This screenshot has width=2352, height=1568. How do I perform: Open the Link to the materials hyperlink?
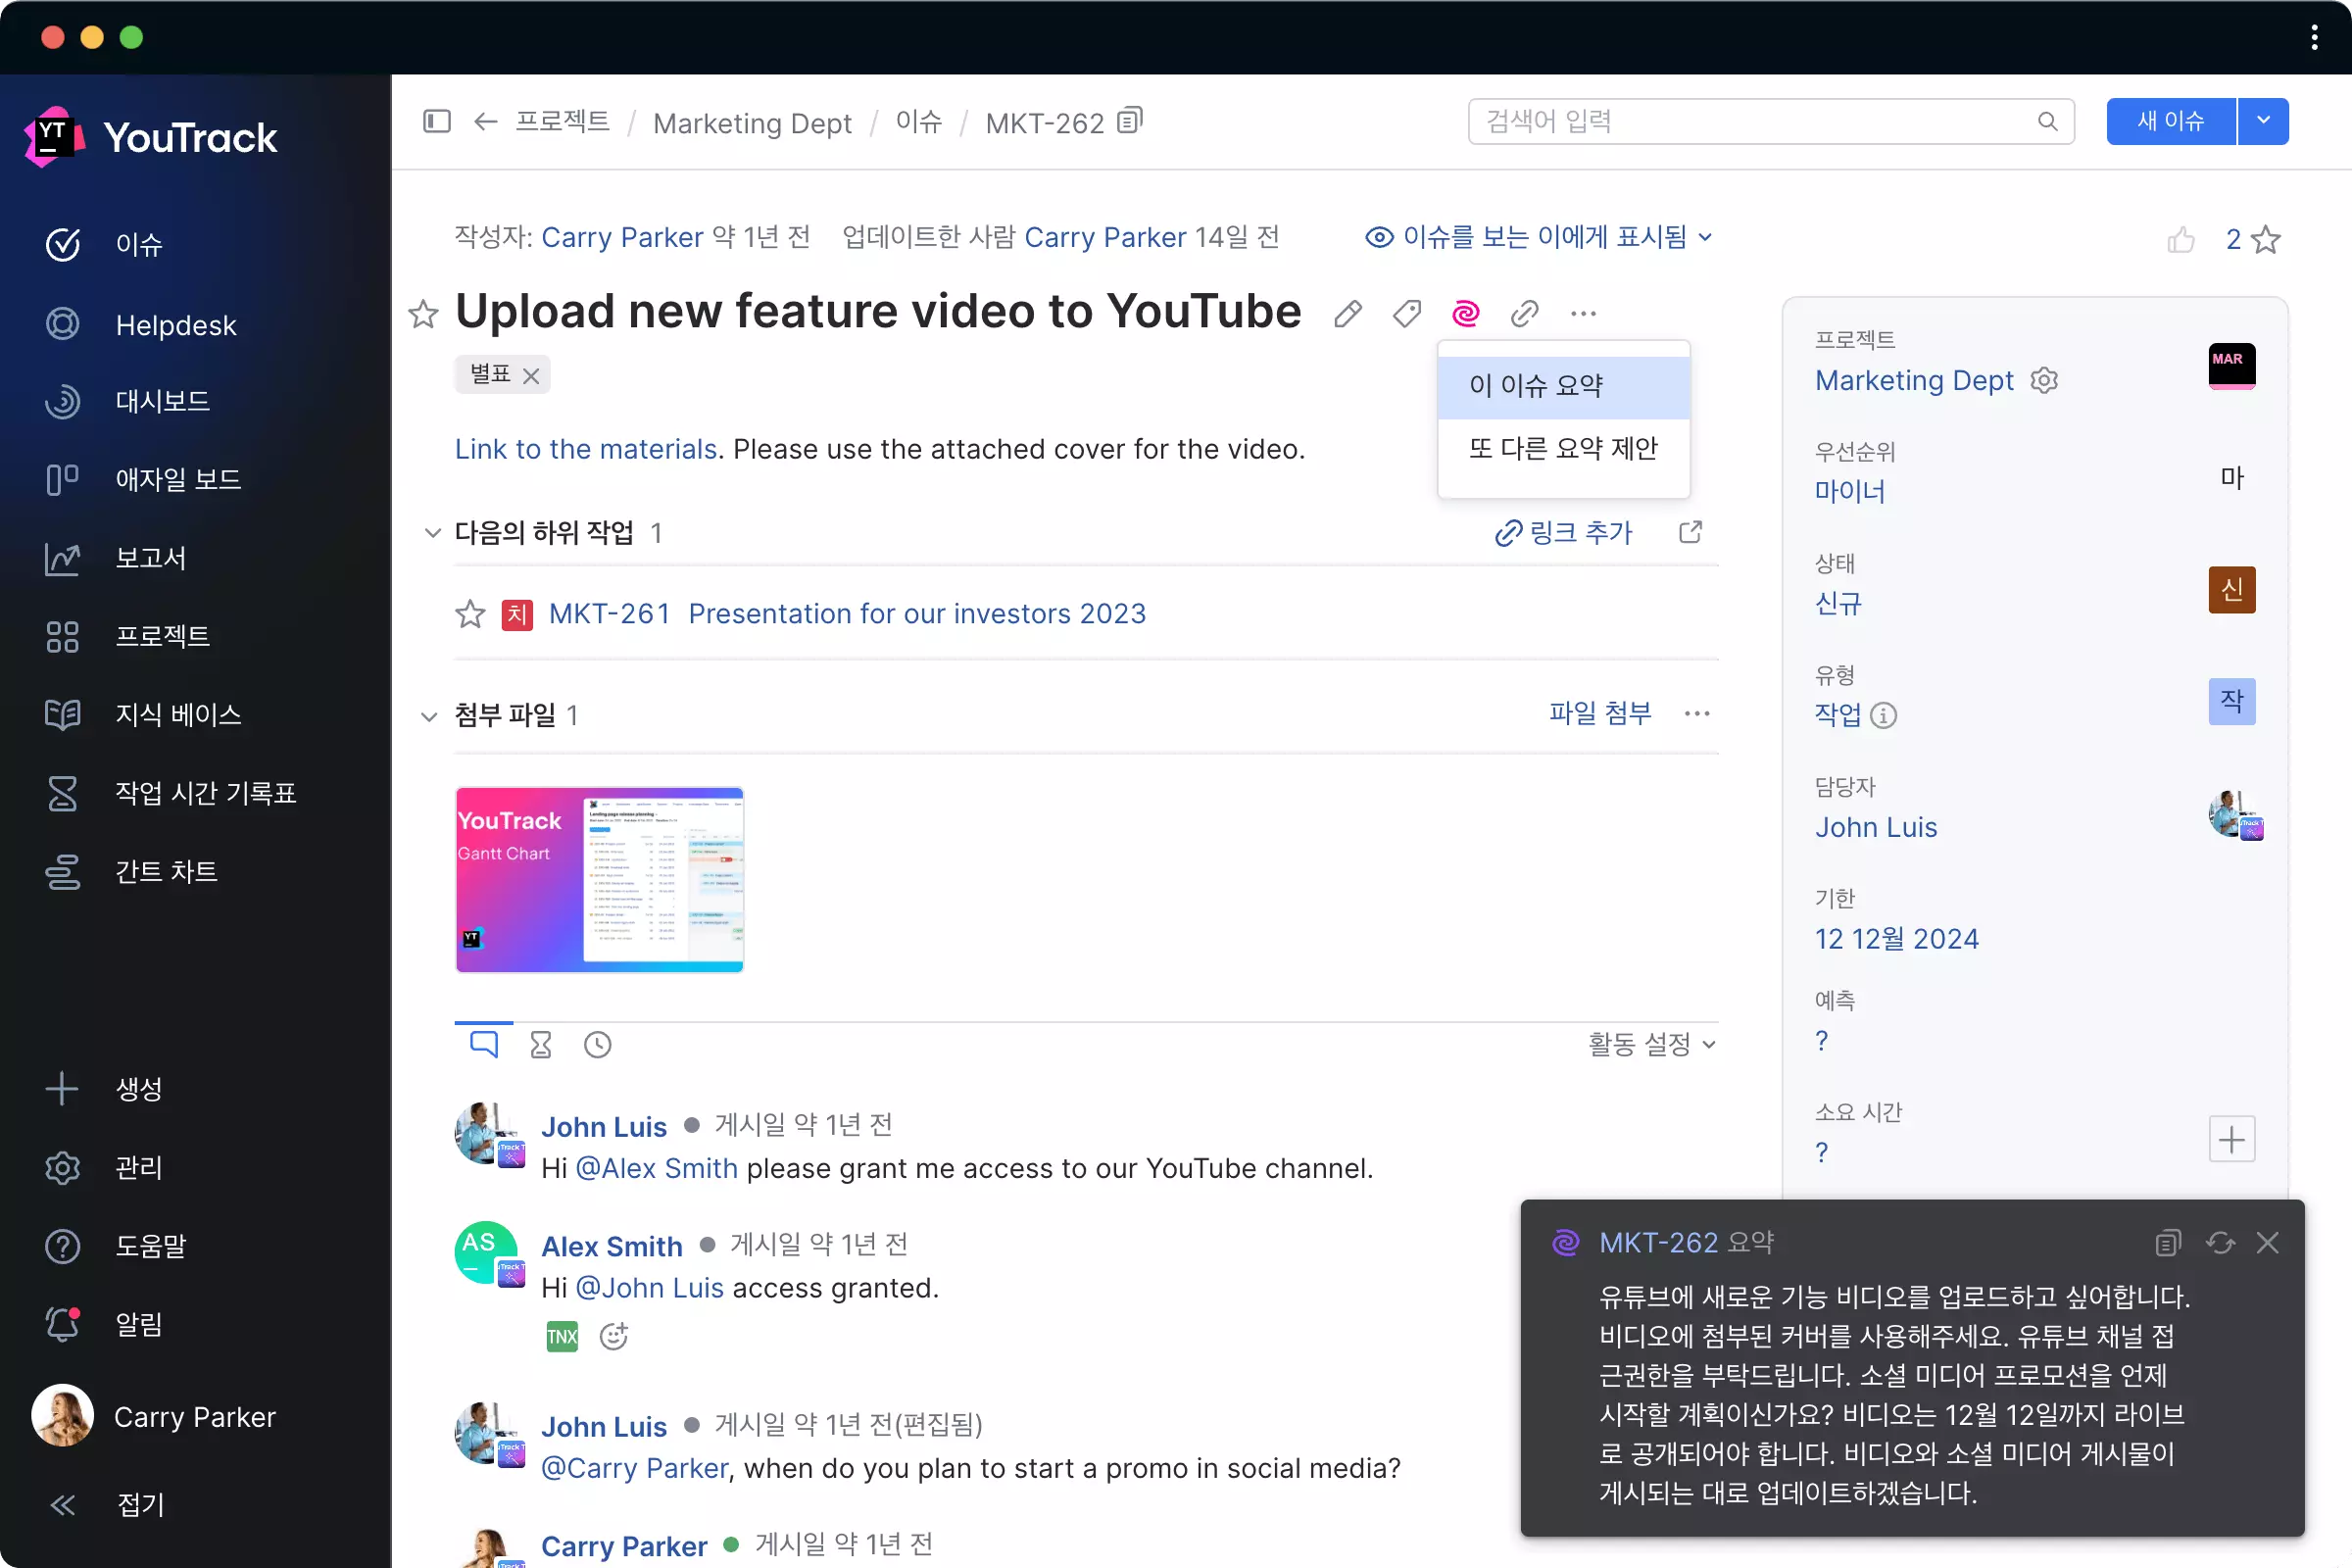coord(585,449)
